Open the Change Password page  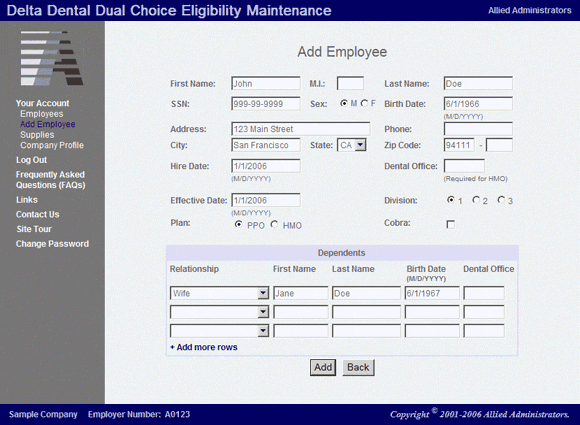(52, 244)
